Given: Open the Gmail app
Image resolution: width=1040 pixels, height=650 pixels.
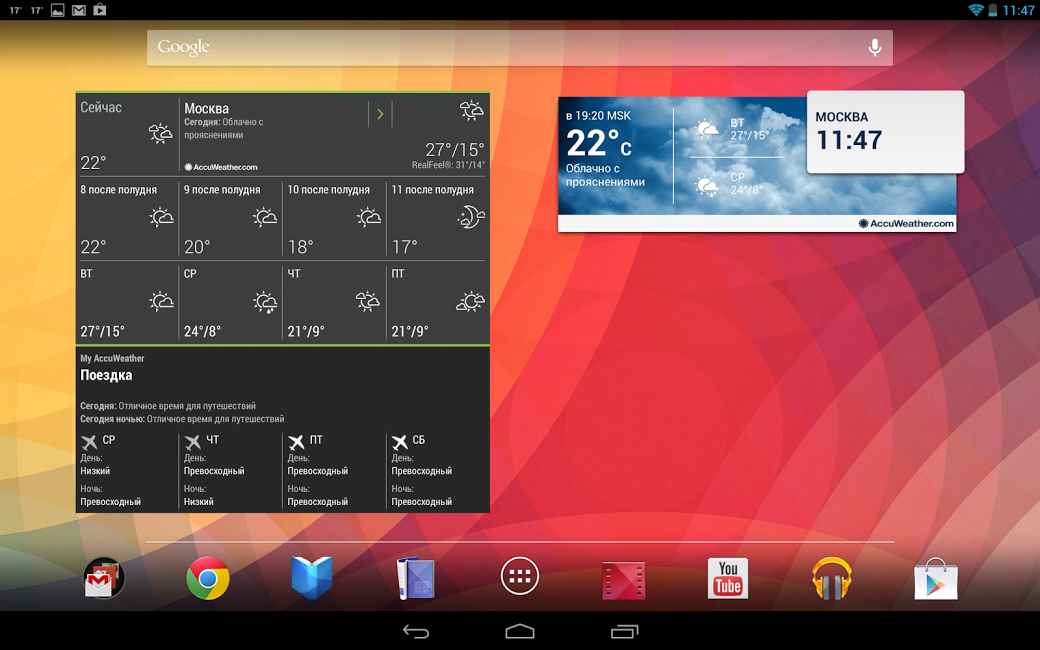Looking at the screenshot, I should coord(104,578).
